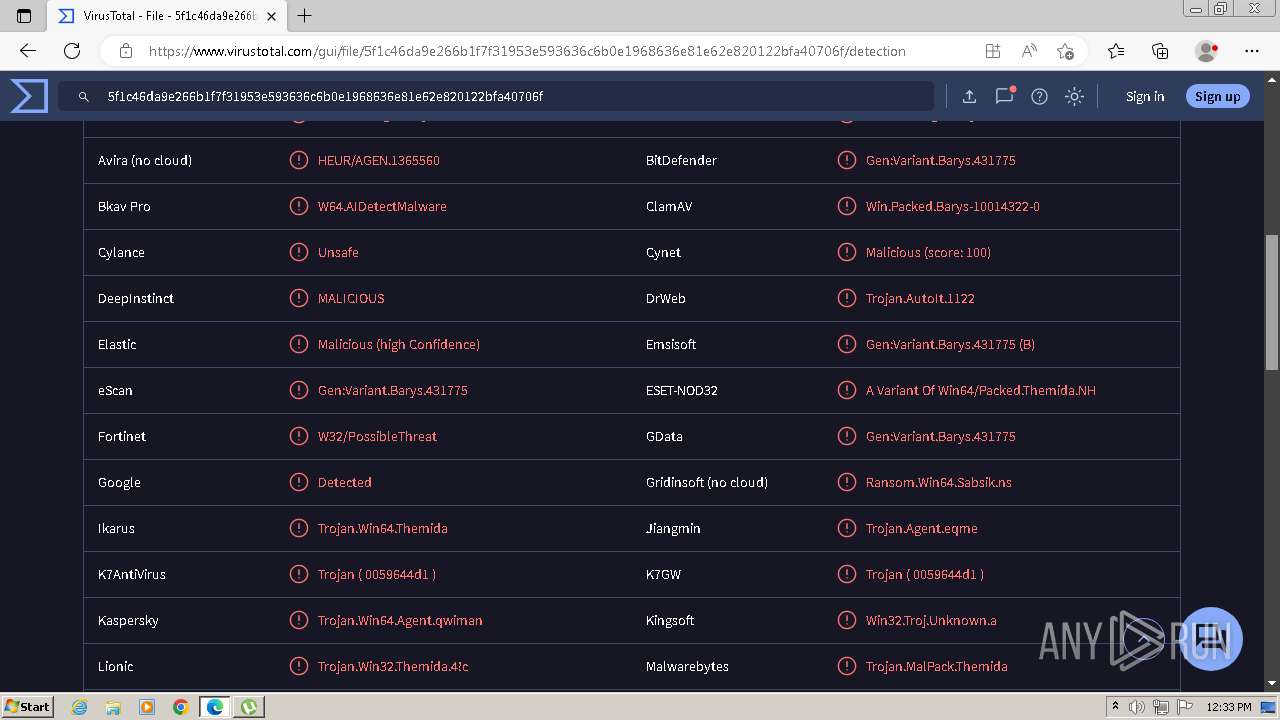
Task: Click Unsafe result for Cylance
Action: pos(338,252)
